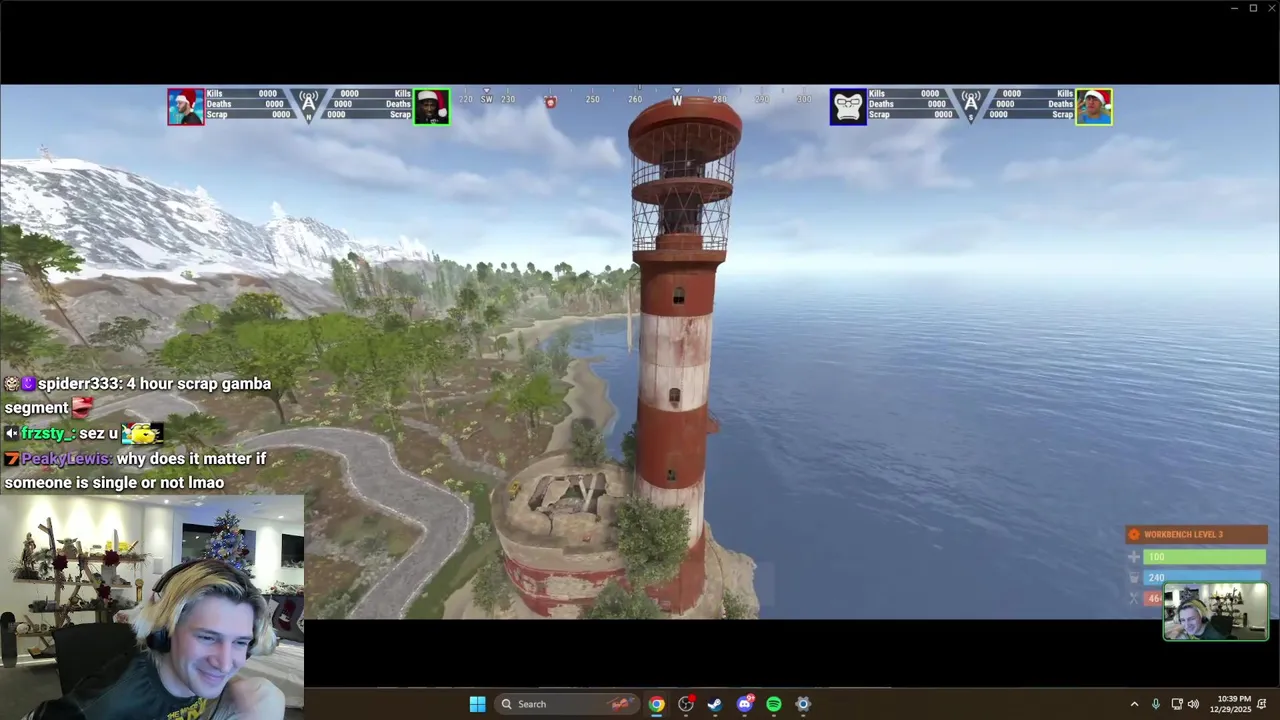The image size is (1280, 720).
Task: Click the emote after 'sez u'
Action: (142, 434)
